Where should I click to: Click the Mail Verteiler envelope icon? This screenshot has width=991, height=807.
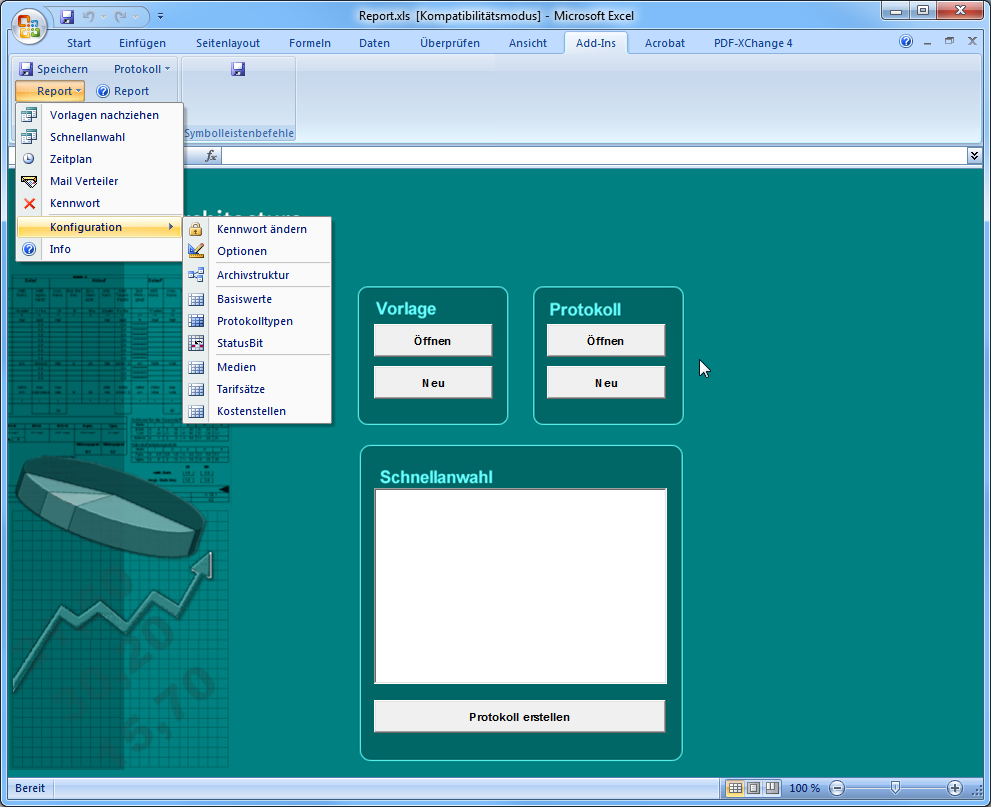29,181
